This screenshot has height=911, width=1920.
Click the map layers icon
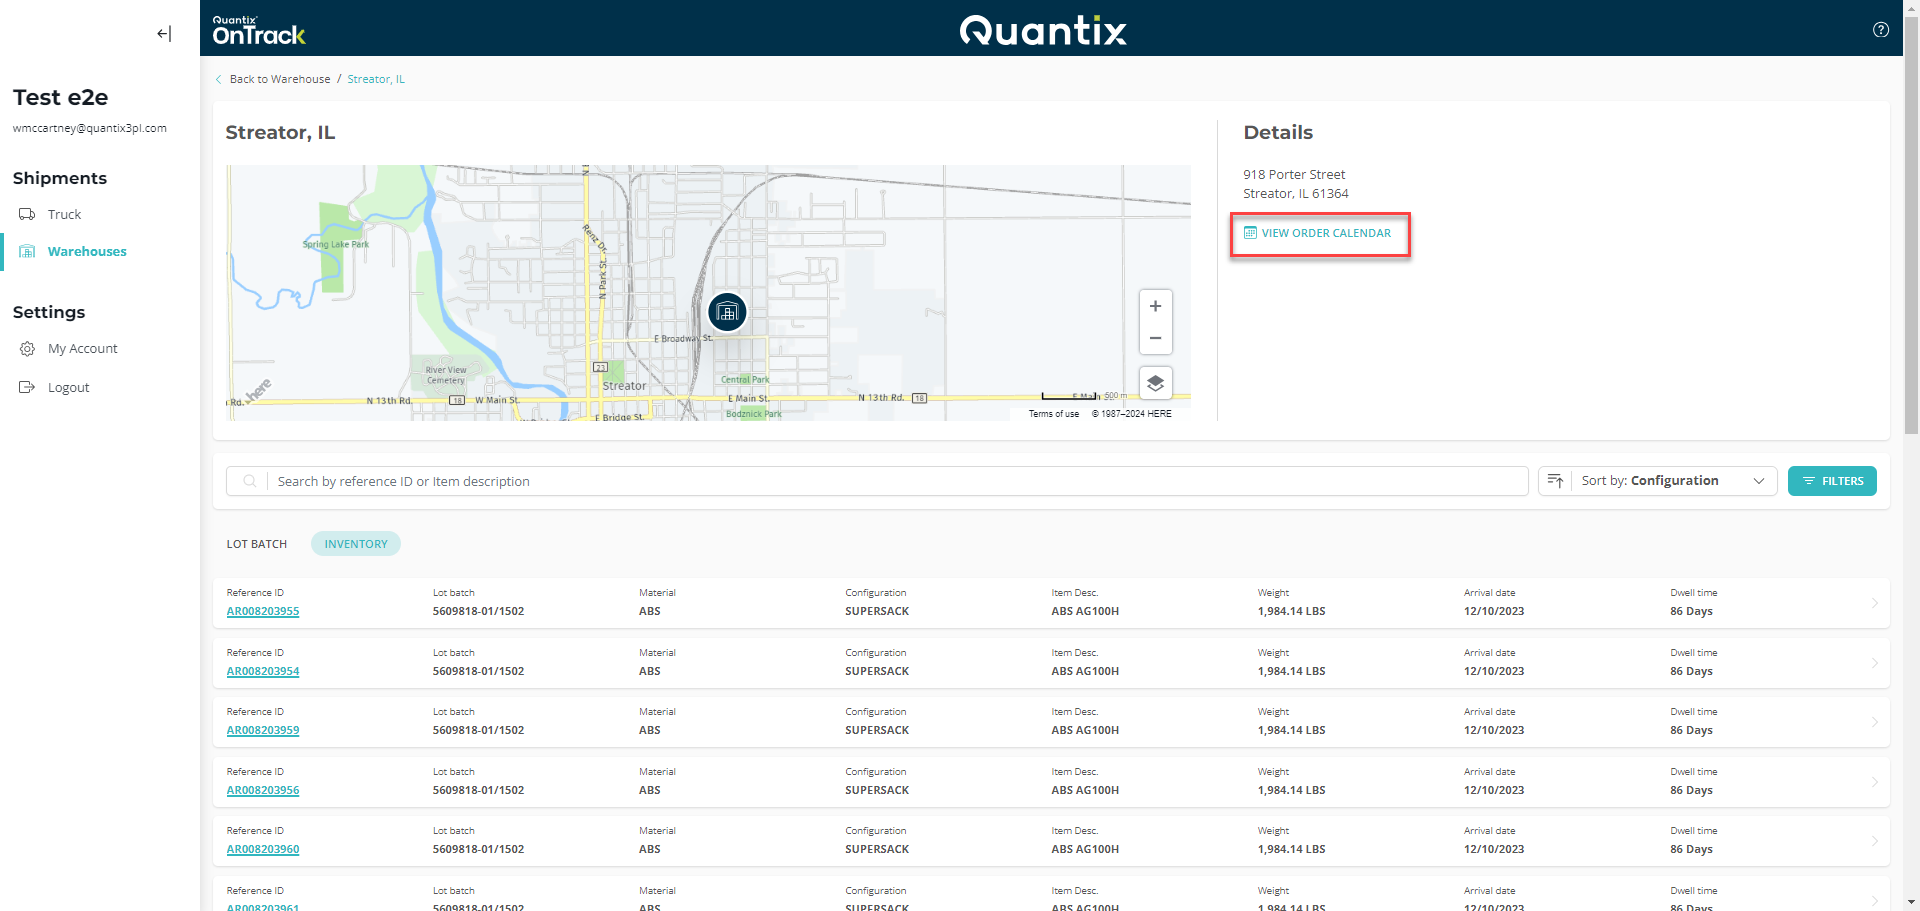[1155, 382]
